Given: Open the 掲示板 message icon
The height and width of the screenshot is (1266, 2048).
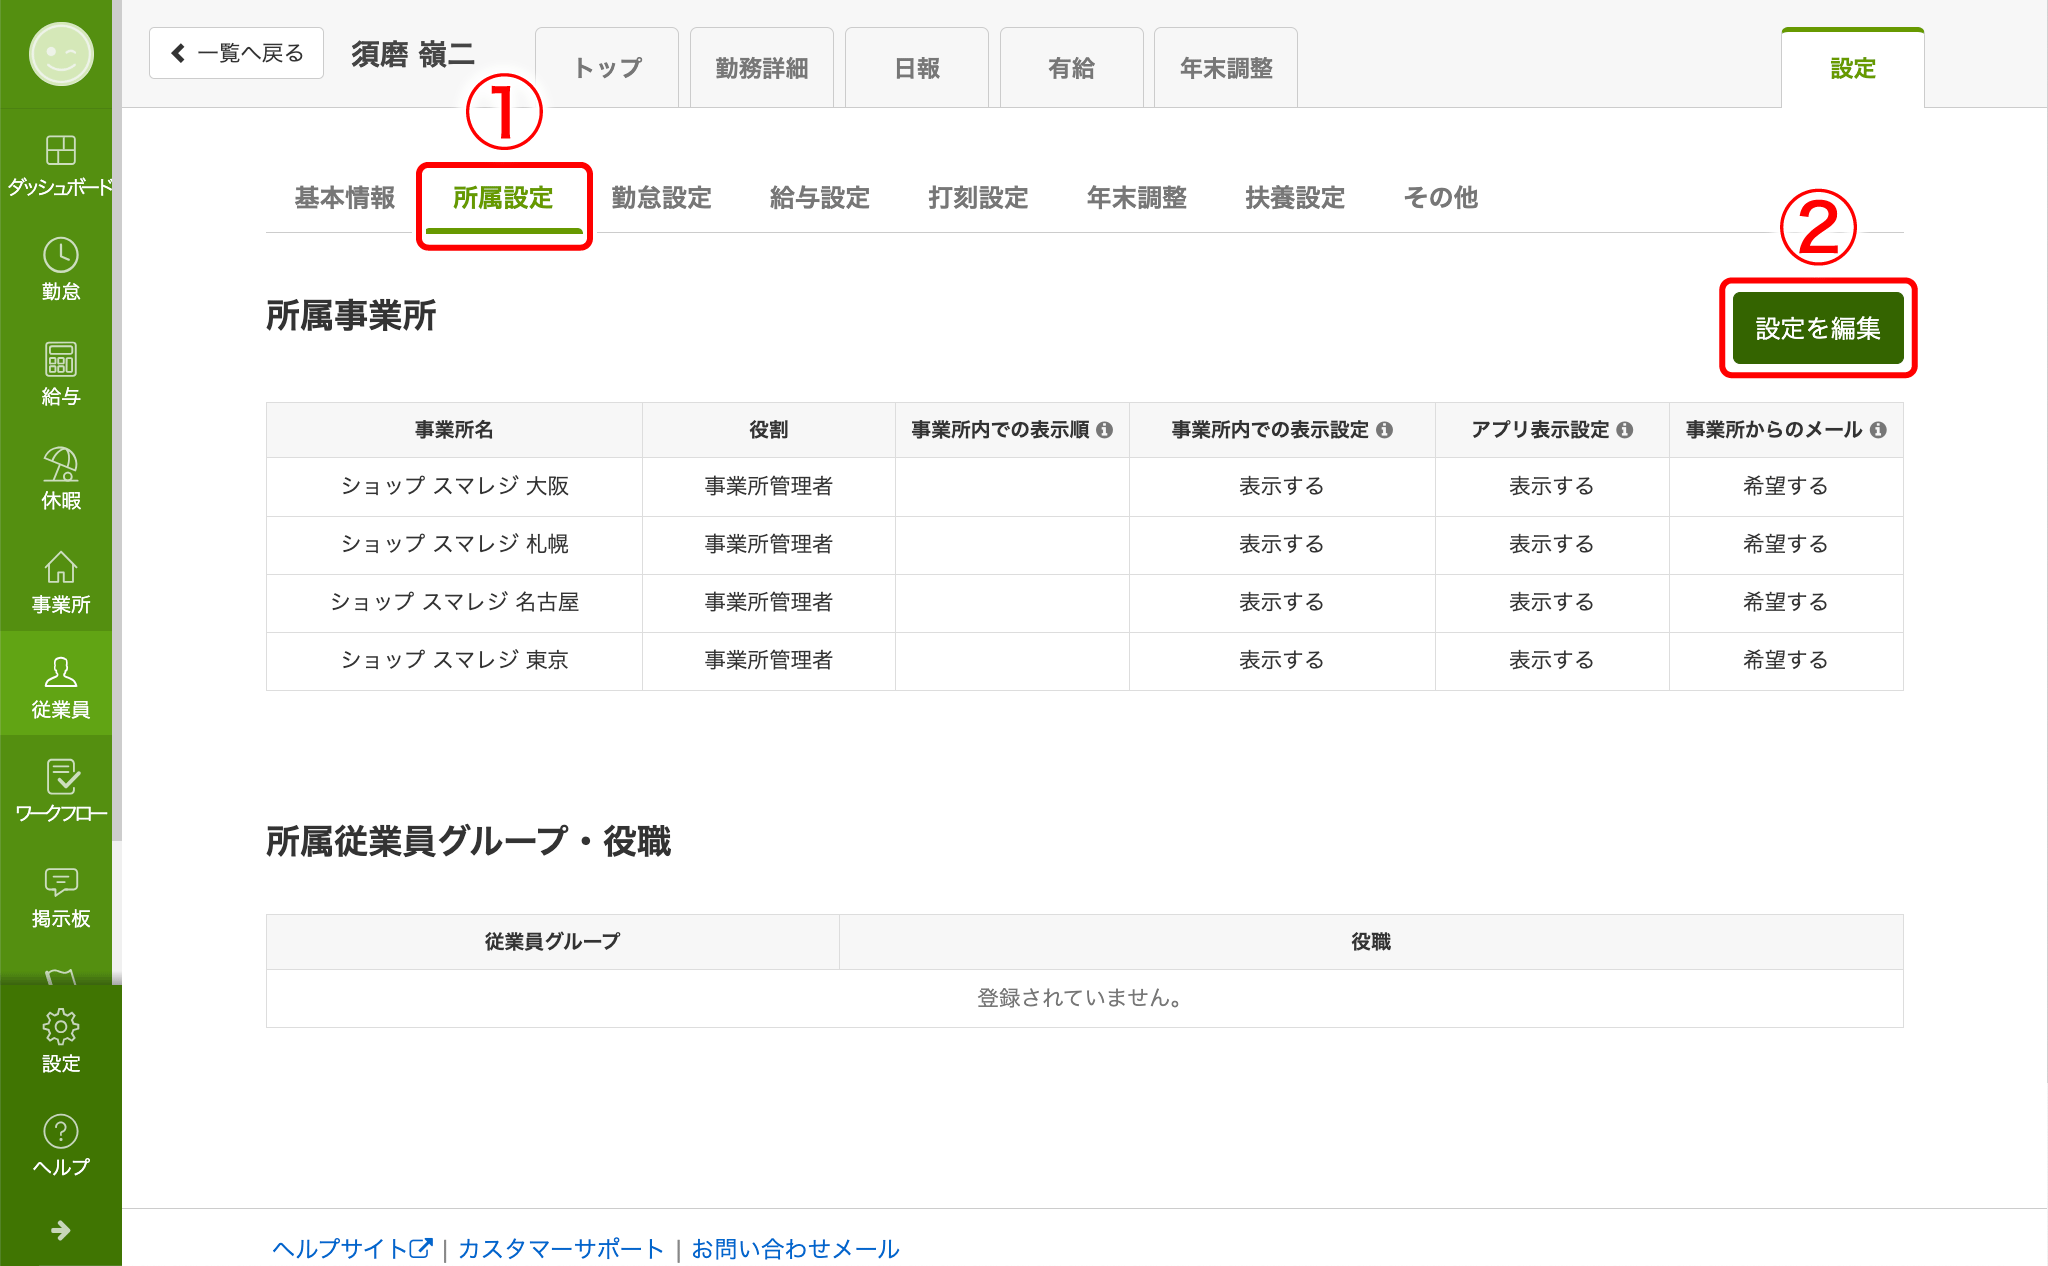Looking at the screenshot, I should point(60,881).
